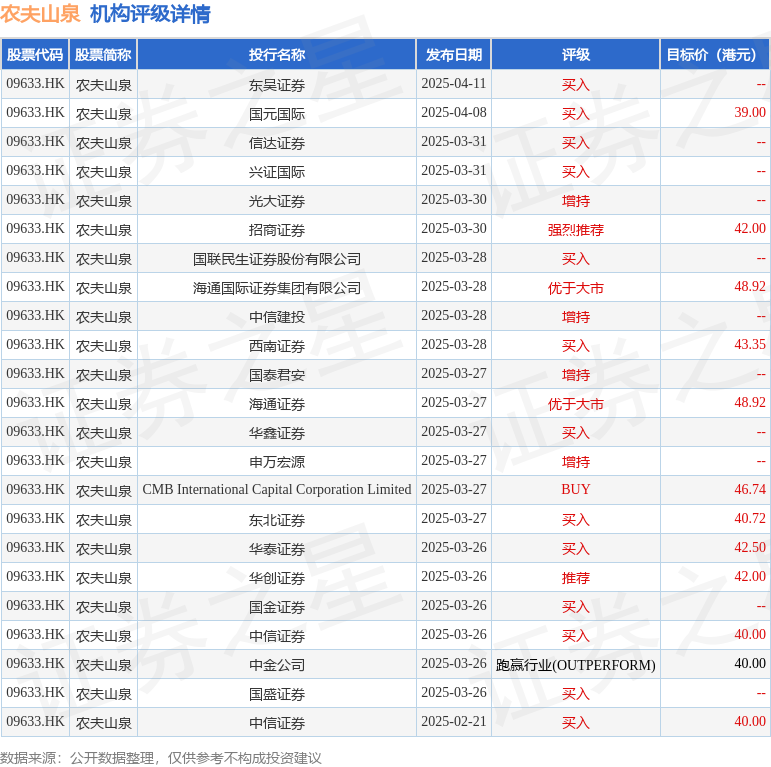Screen dimensions: 771x767
Task: Click 优于大市 rating in the 海通证券 row
Action: pyautogui.click(x=576, y=404)
